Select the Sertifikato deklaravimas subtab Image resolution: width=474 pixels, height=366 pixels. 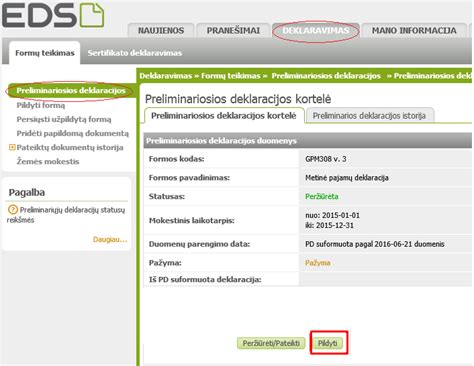click(x=135, y=53)
